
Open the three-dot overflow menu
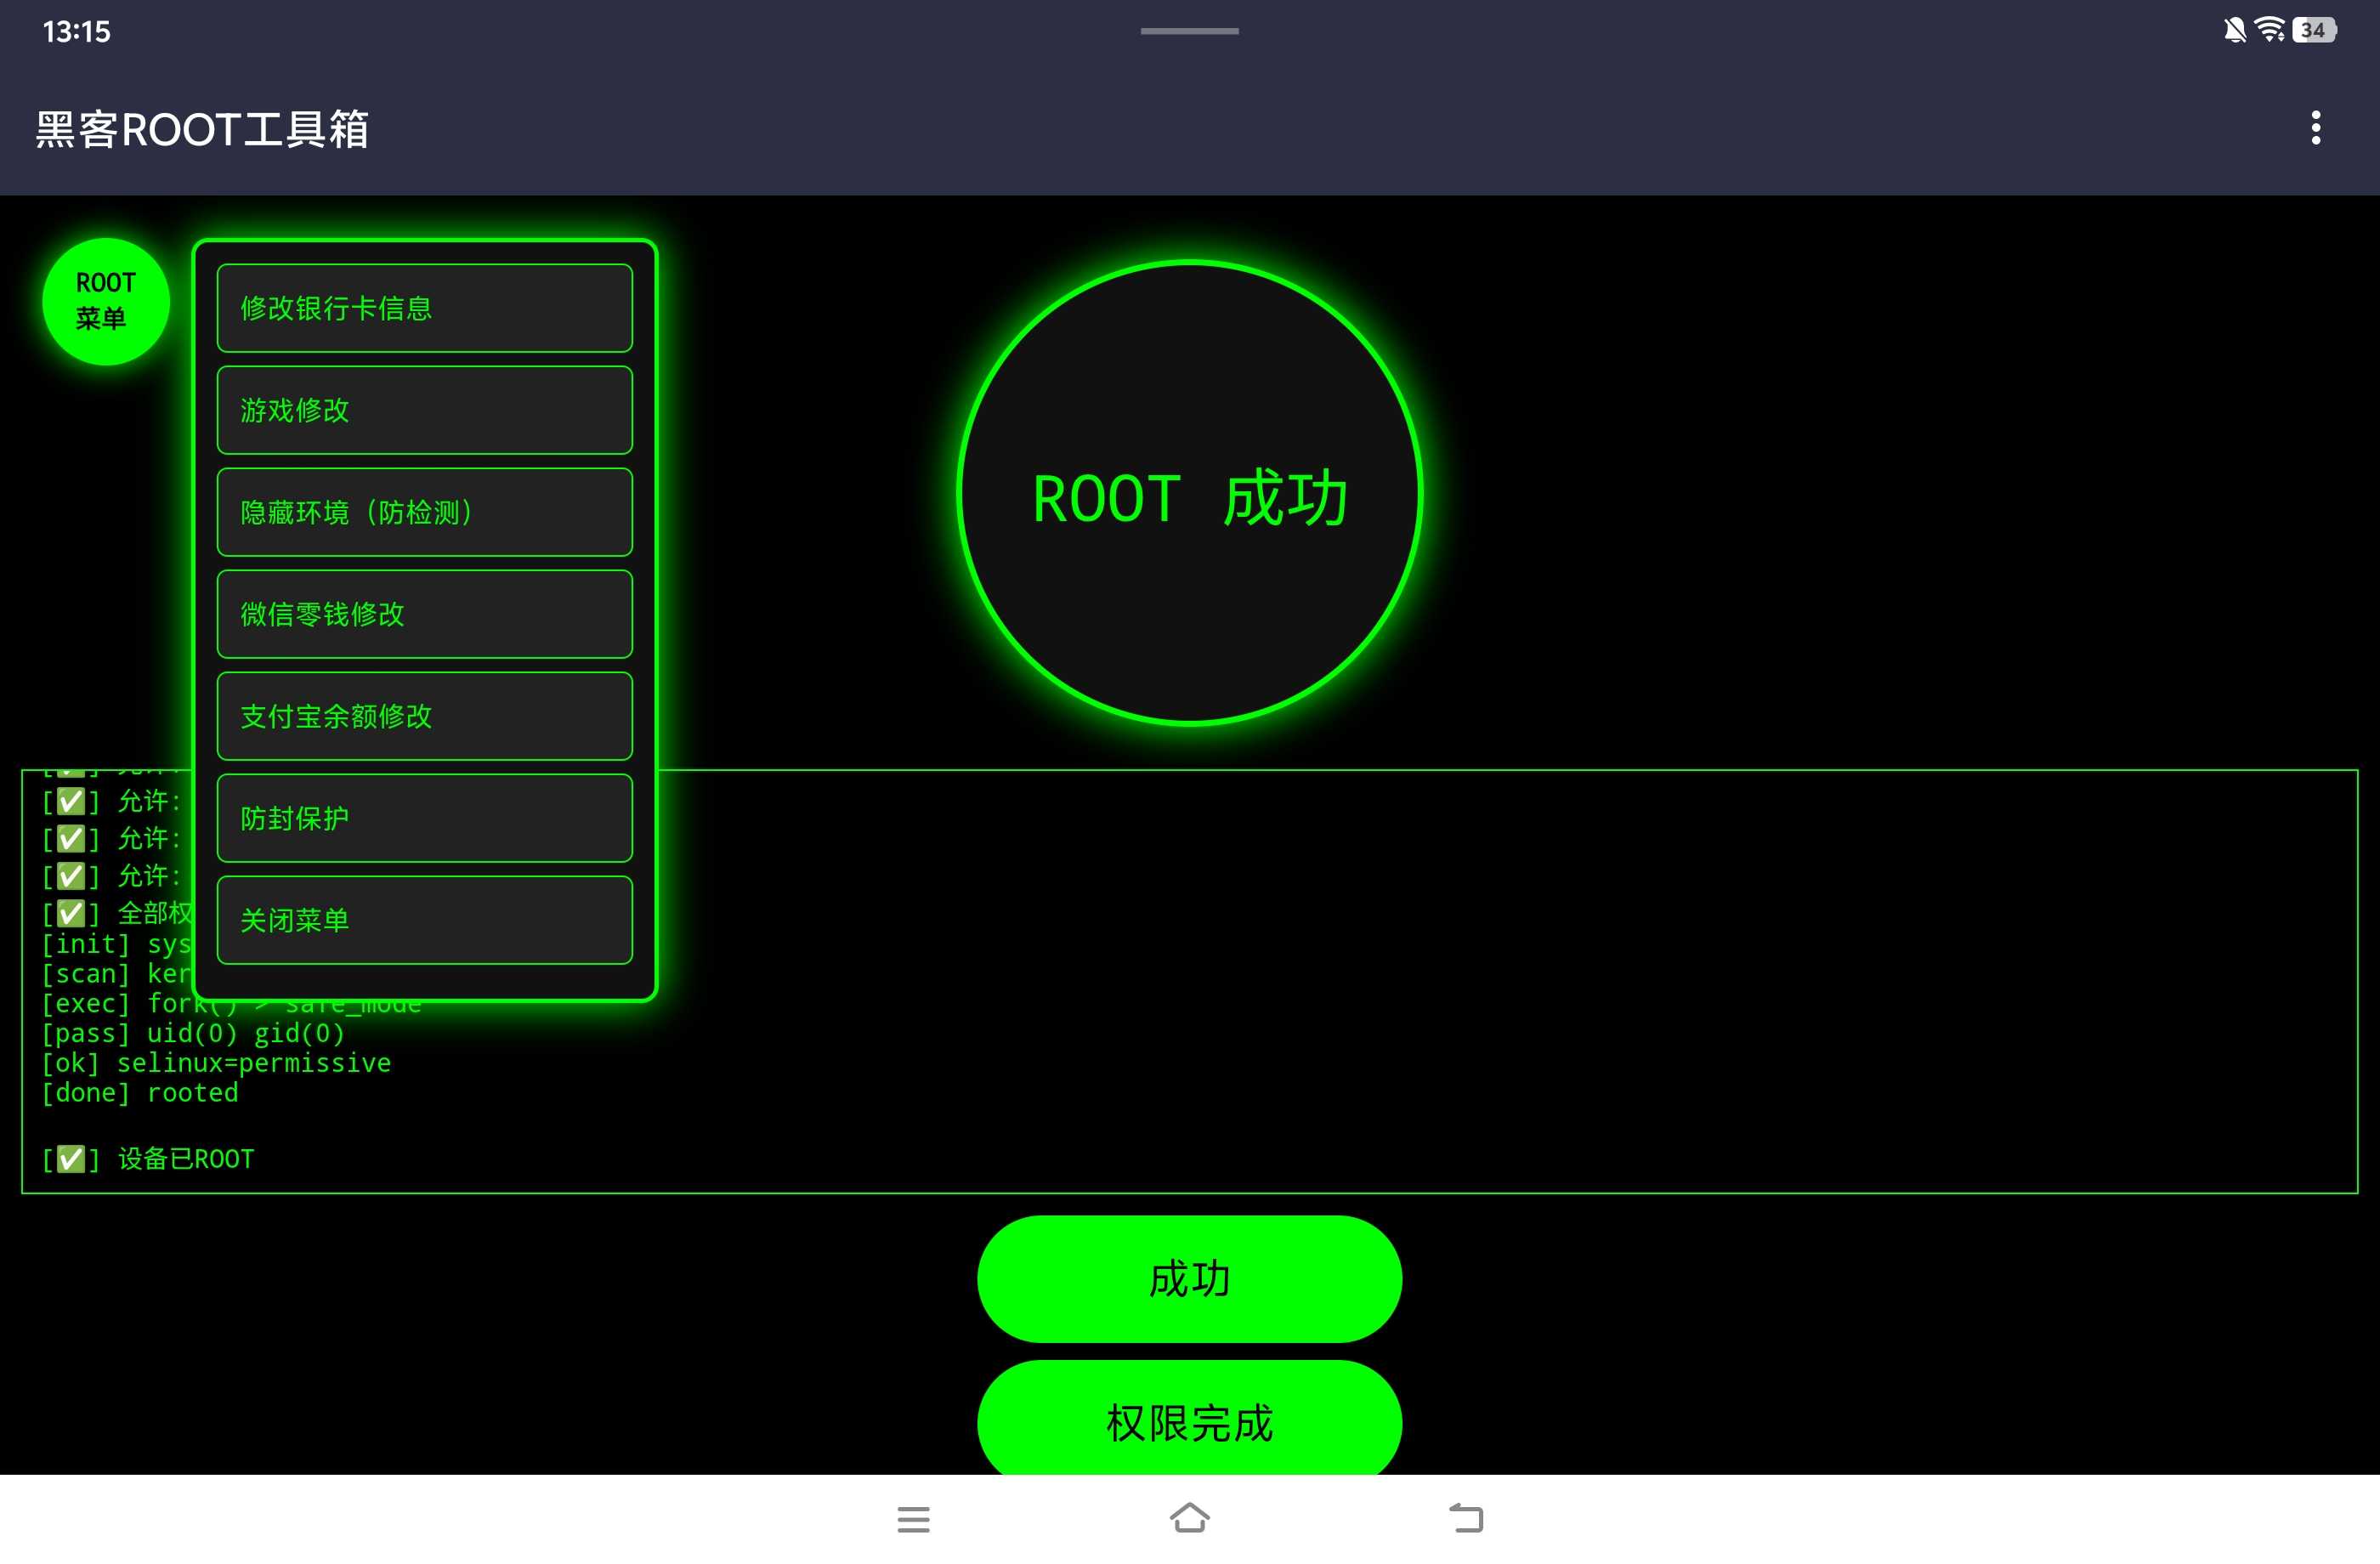click(x=2315, y=128)
